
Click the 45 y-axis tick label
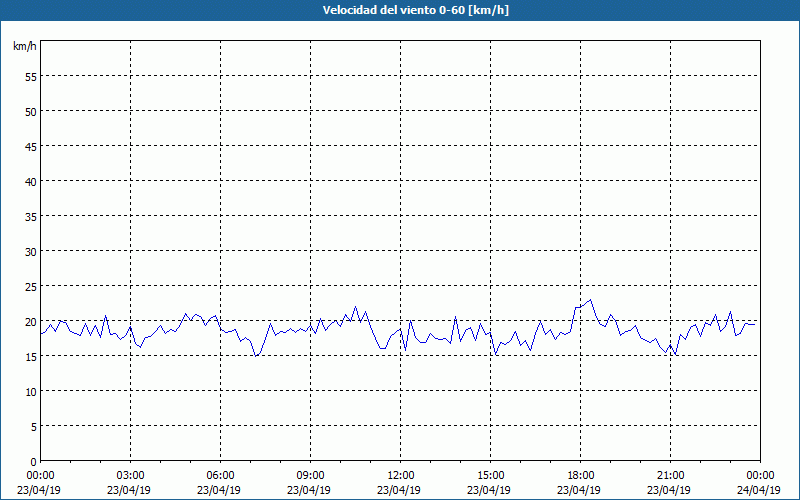(30, 146)
